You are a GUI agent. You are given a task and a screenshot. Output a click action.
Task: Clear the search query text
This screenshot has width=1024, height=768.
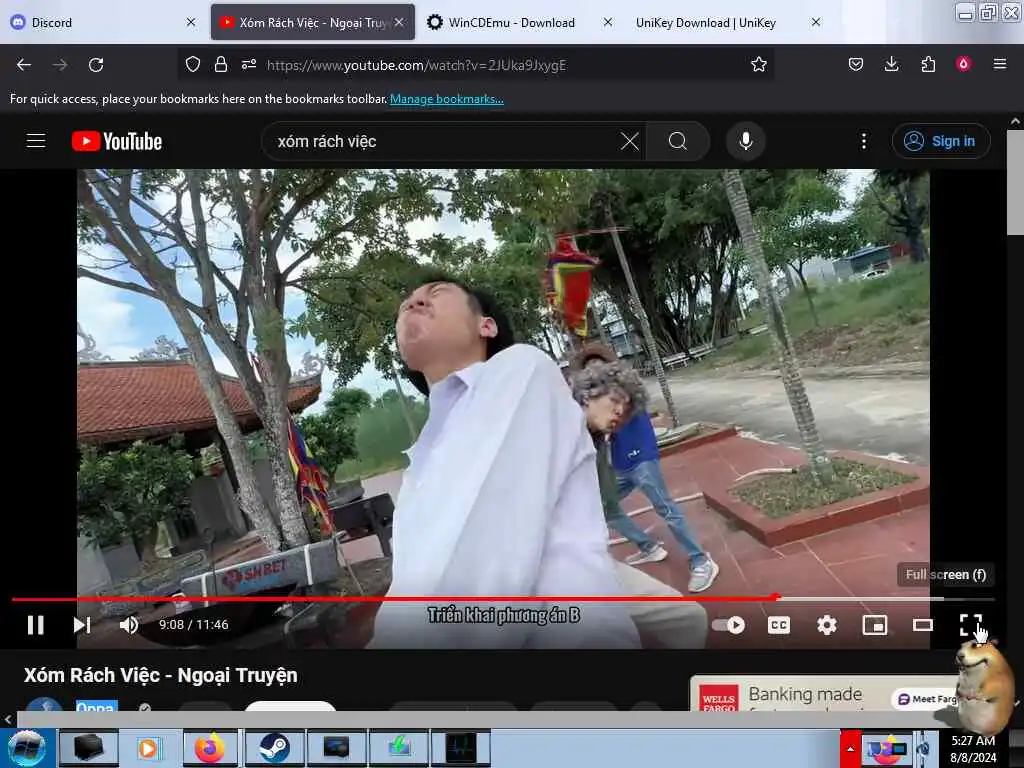(630, 141)
